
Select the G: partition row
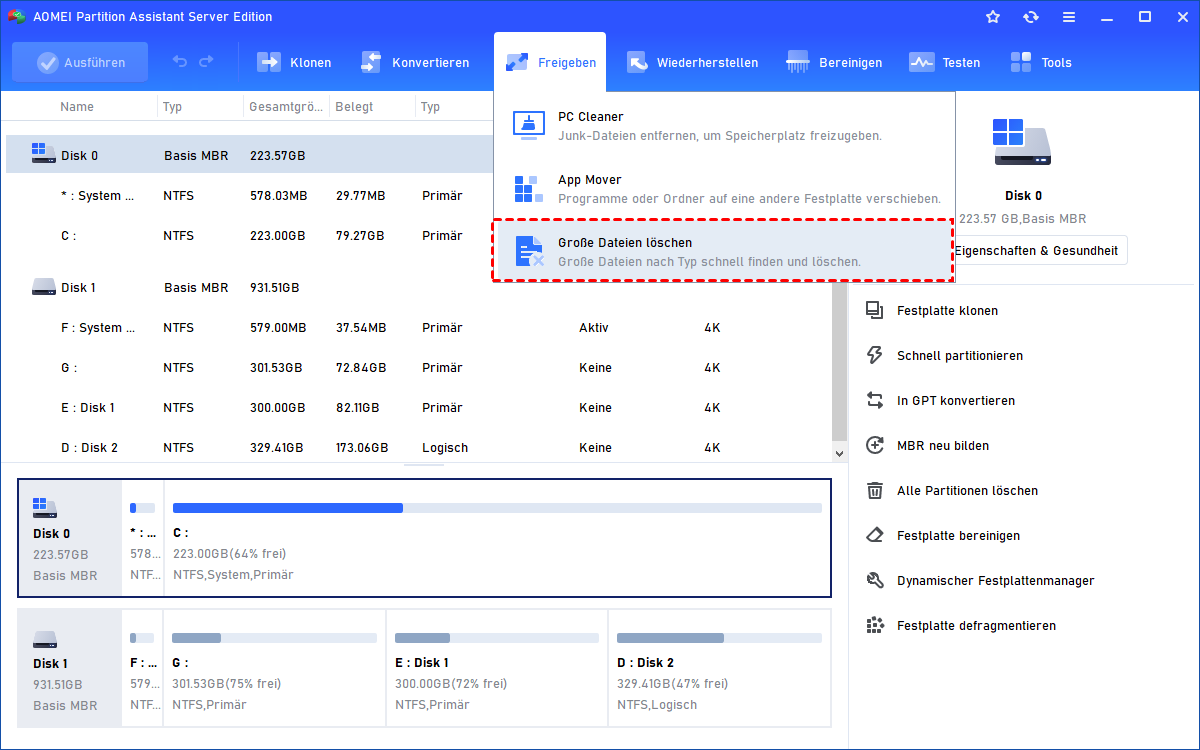point(418,368)
